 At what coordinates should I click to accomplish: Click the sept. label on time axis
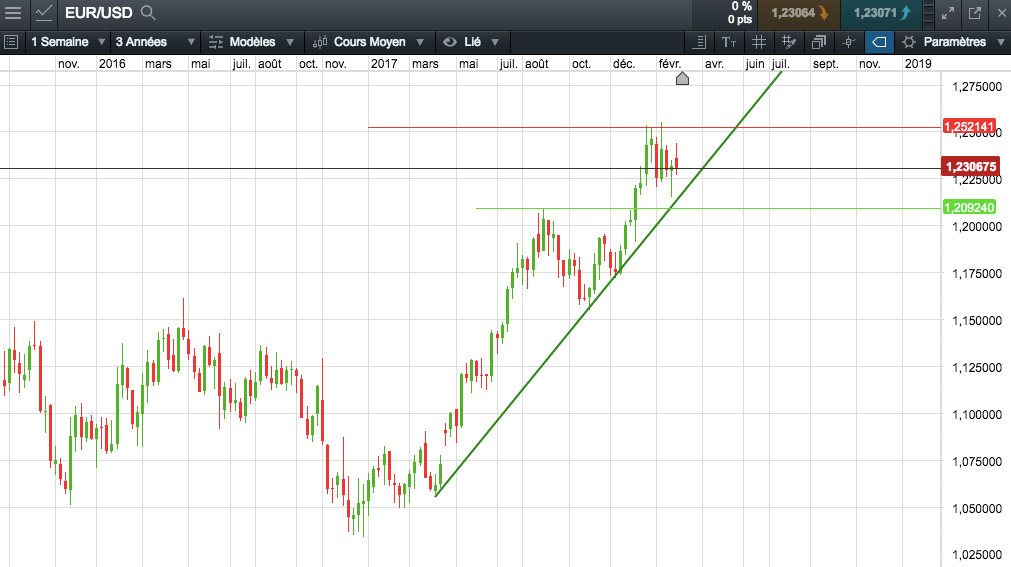click(x=825, y=64)
